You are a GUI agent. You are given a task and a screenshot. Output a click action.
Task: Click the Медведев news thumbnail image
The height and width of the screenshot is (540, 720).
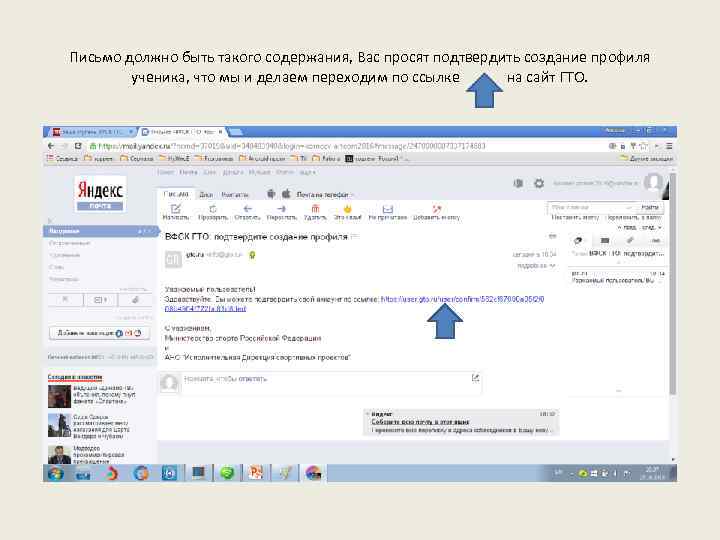coord(59,454)
